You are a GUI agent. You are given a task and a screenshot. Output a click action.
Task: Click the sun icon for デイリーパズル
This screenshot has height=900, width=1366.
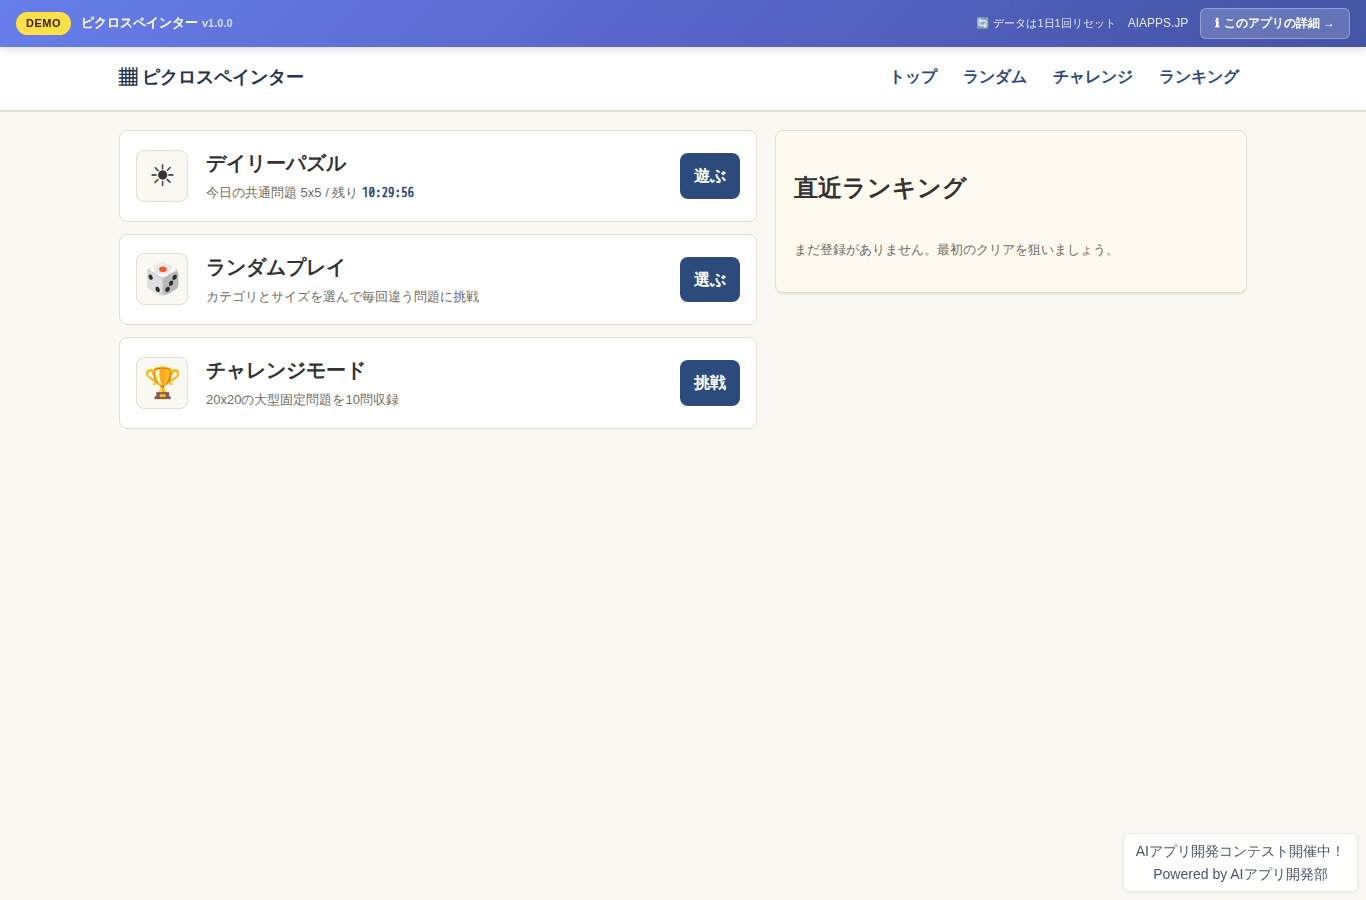(x=162, y=176)
